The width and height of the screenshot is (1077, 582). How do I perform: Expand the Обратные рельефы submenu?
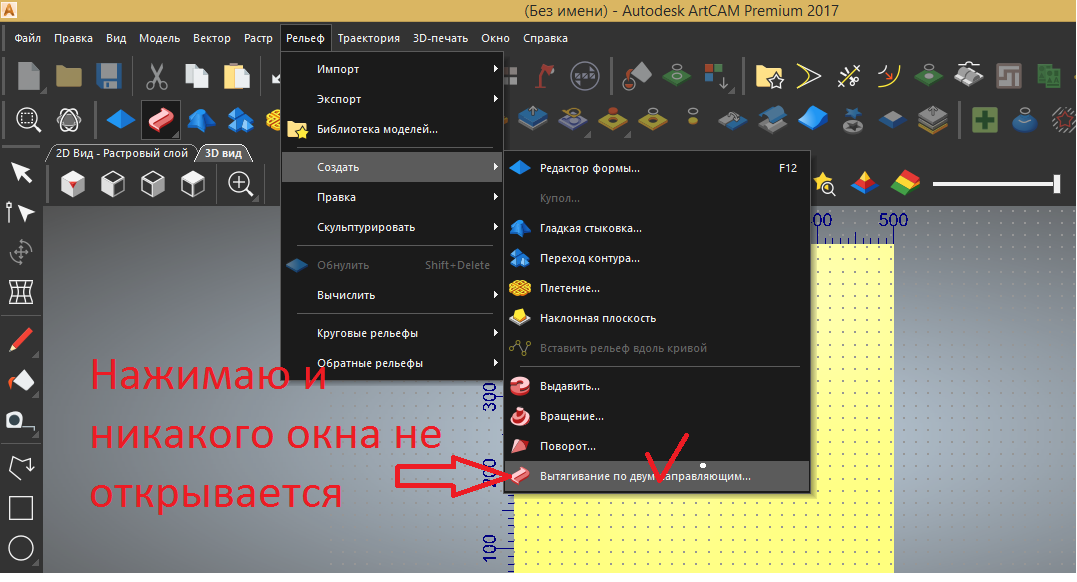click(x=392, y=363)
